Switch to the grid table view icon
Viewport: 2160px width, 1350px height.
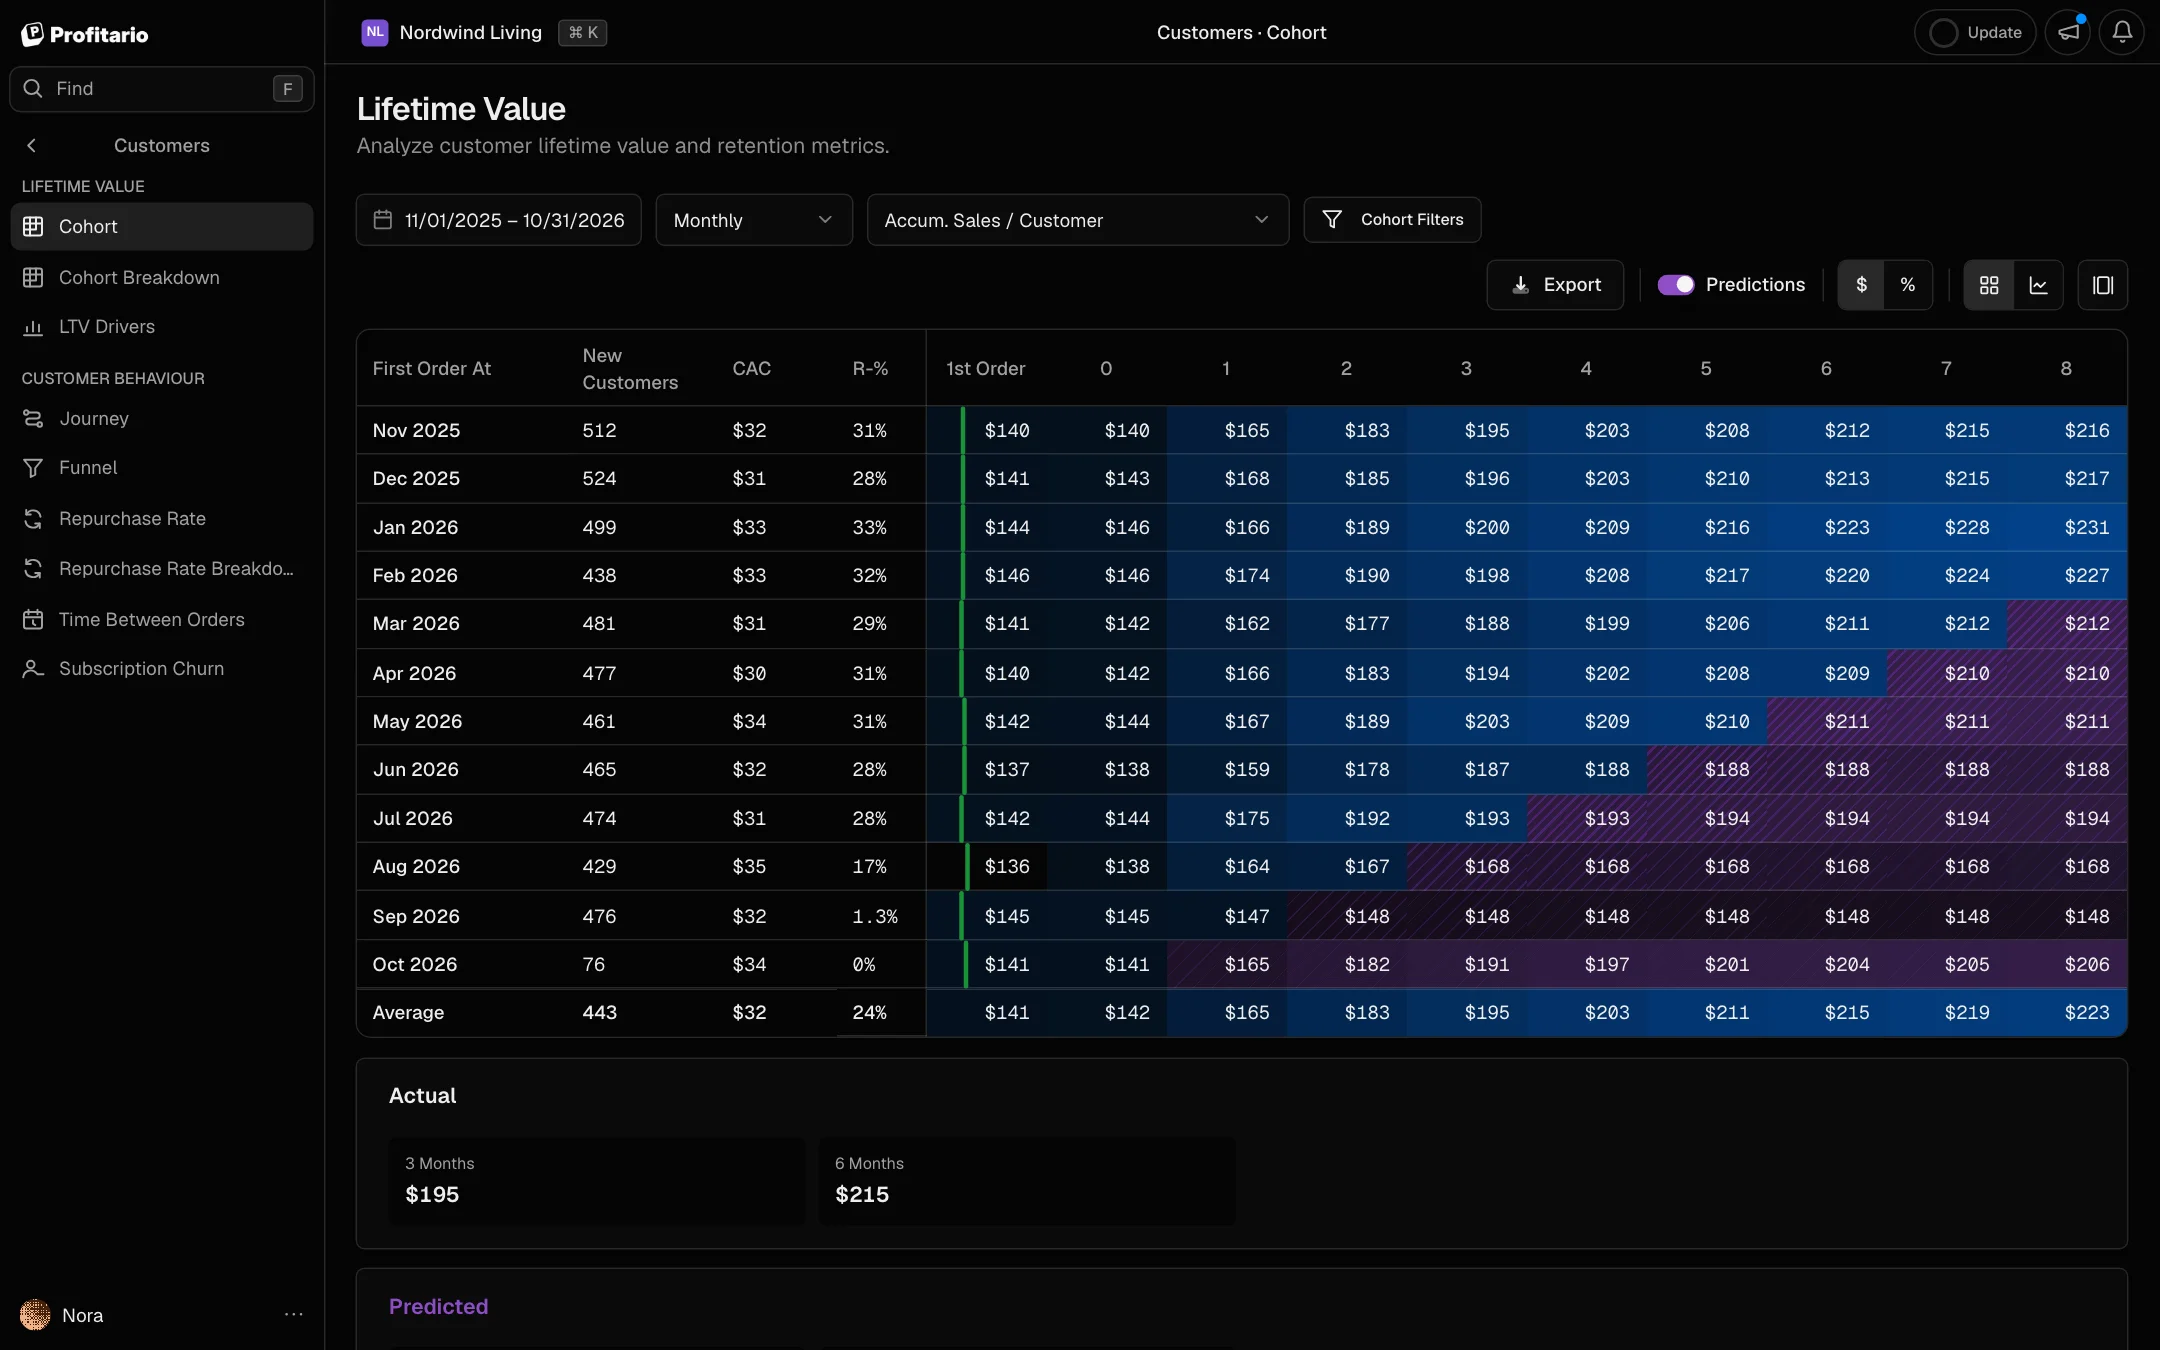[x=1989, y=286]
